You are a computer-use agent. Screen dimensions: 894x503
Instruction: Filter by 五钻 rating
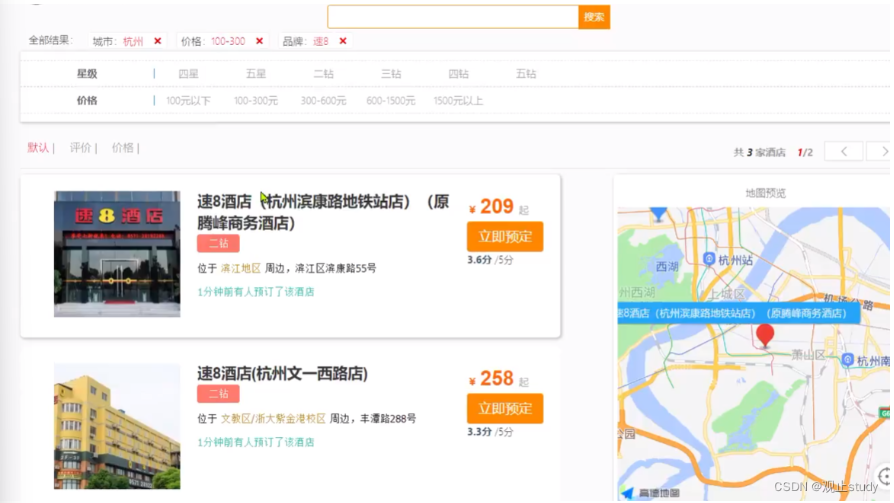point(526,74)
